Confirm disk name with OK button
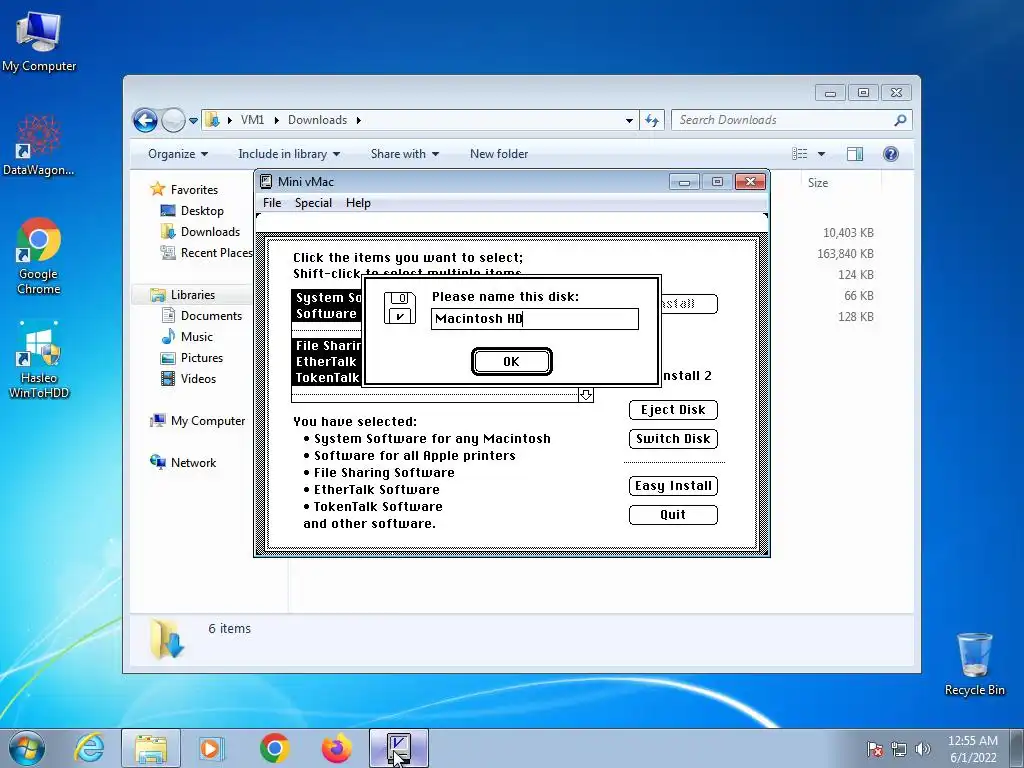This screenshot has height=768, width=1024. pos(511,362)
